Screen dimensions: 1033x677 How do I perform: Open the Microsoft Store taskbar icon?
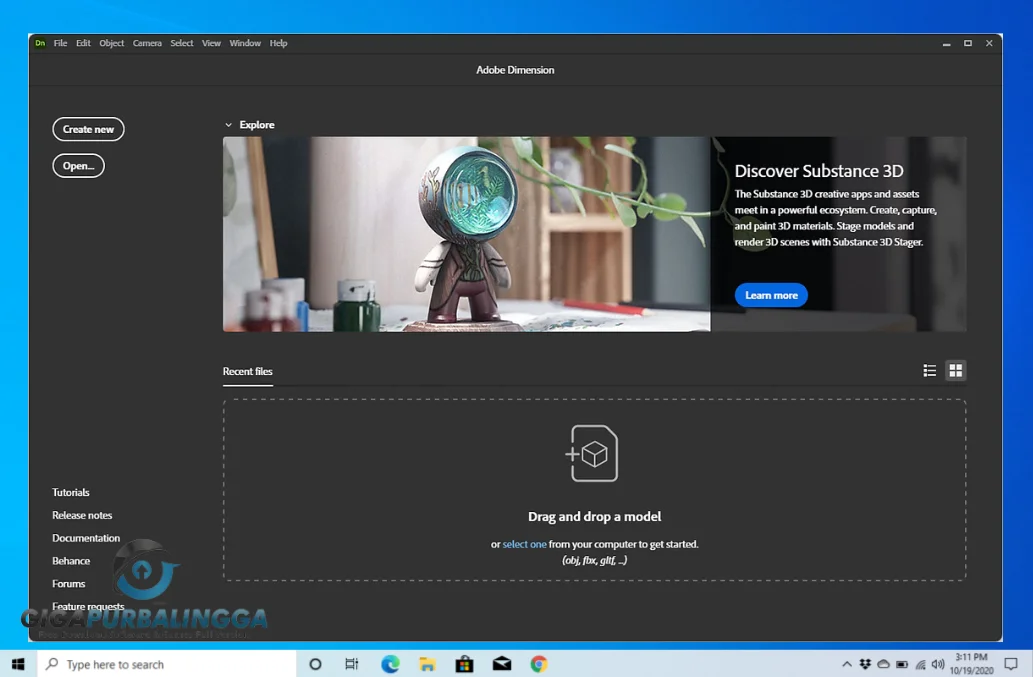pyautogui.click(x=464, y=663)
